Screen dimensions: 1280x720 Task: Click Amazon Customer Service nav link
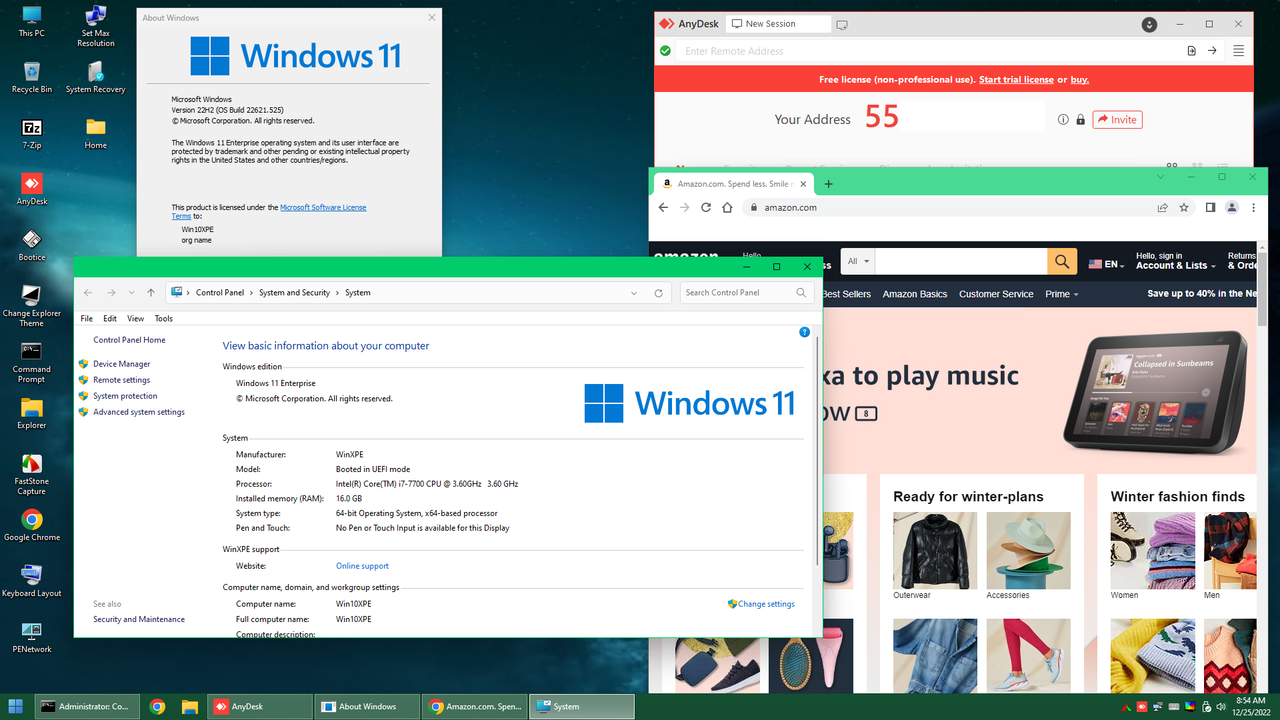click(x=996, y=294)
